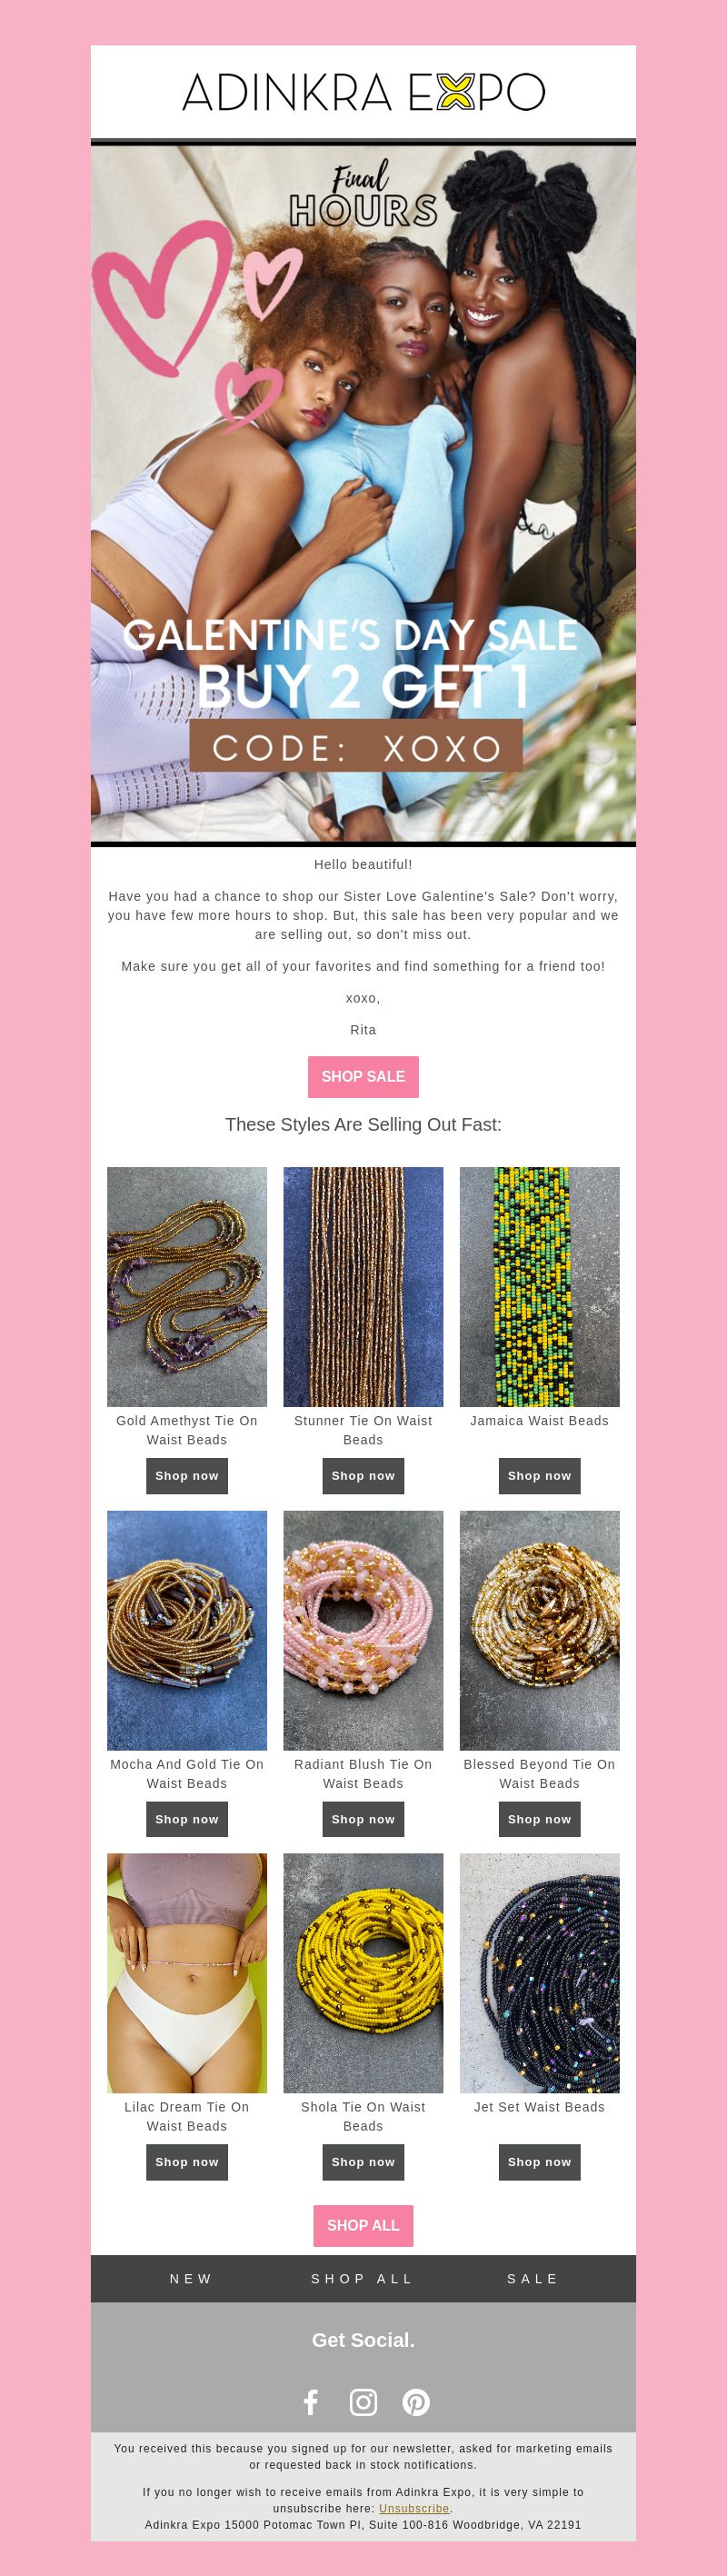Open Radiant Blush waist beads image

[x=363, y=1630]
